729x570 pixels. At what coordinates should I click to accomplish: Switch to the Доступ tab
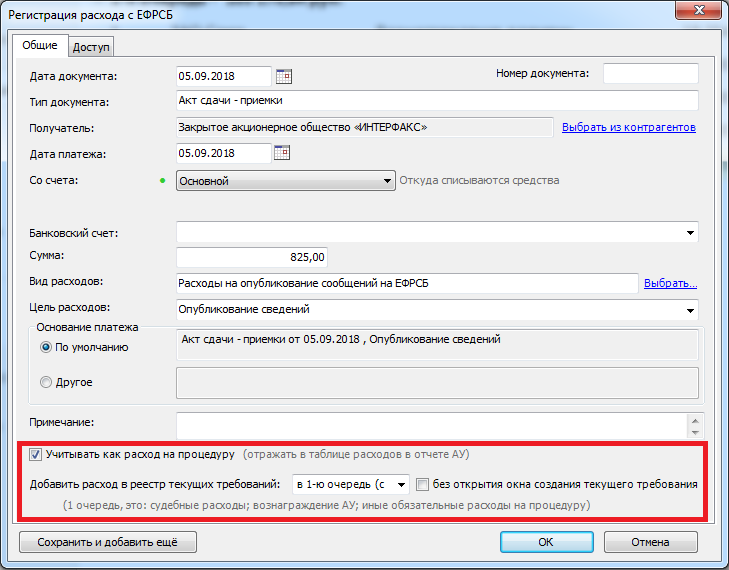[92, 46]
